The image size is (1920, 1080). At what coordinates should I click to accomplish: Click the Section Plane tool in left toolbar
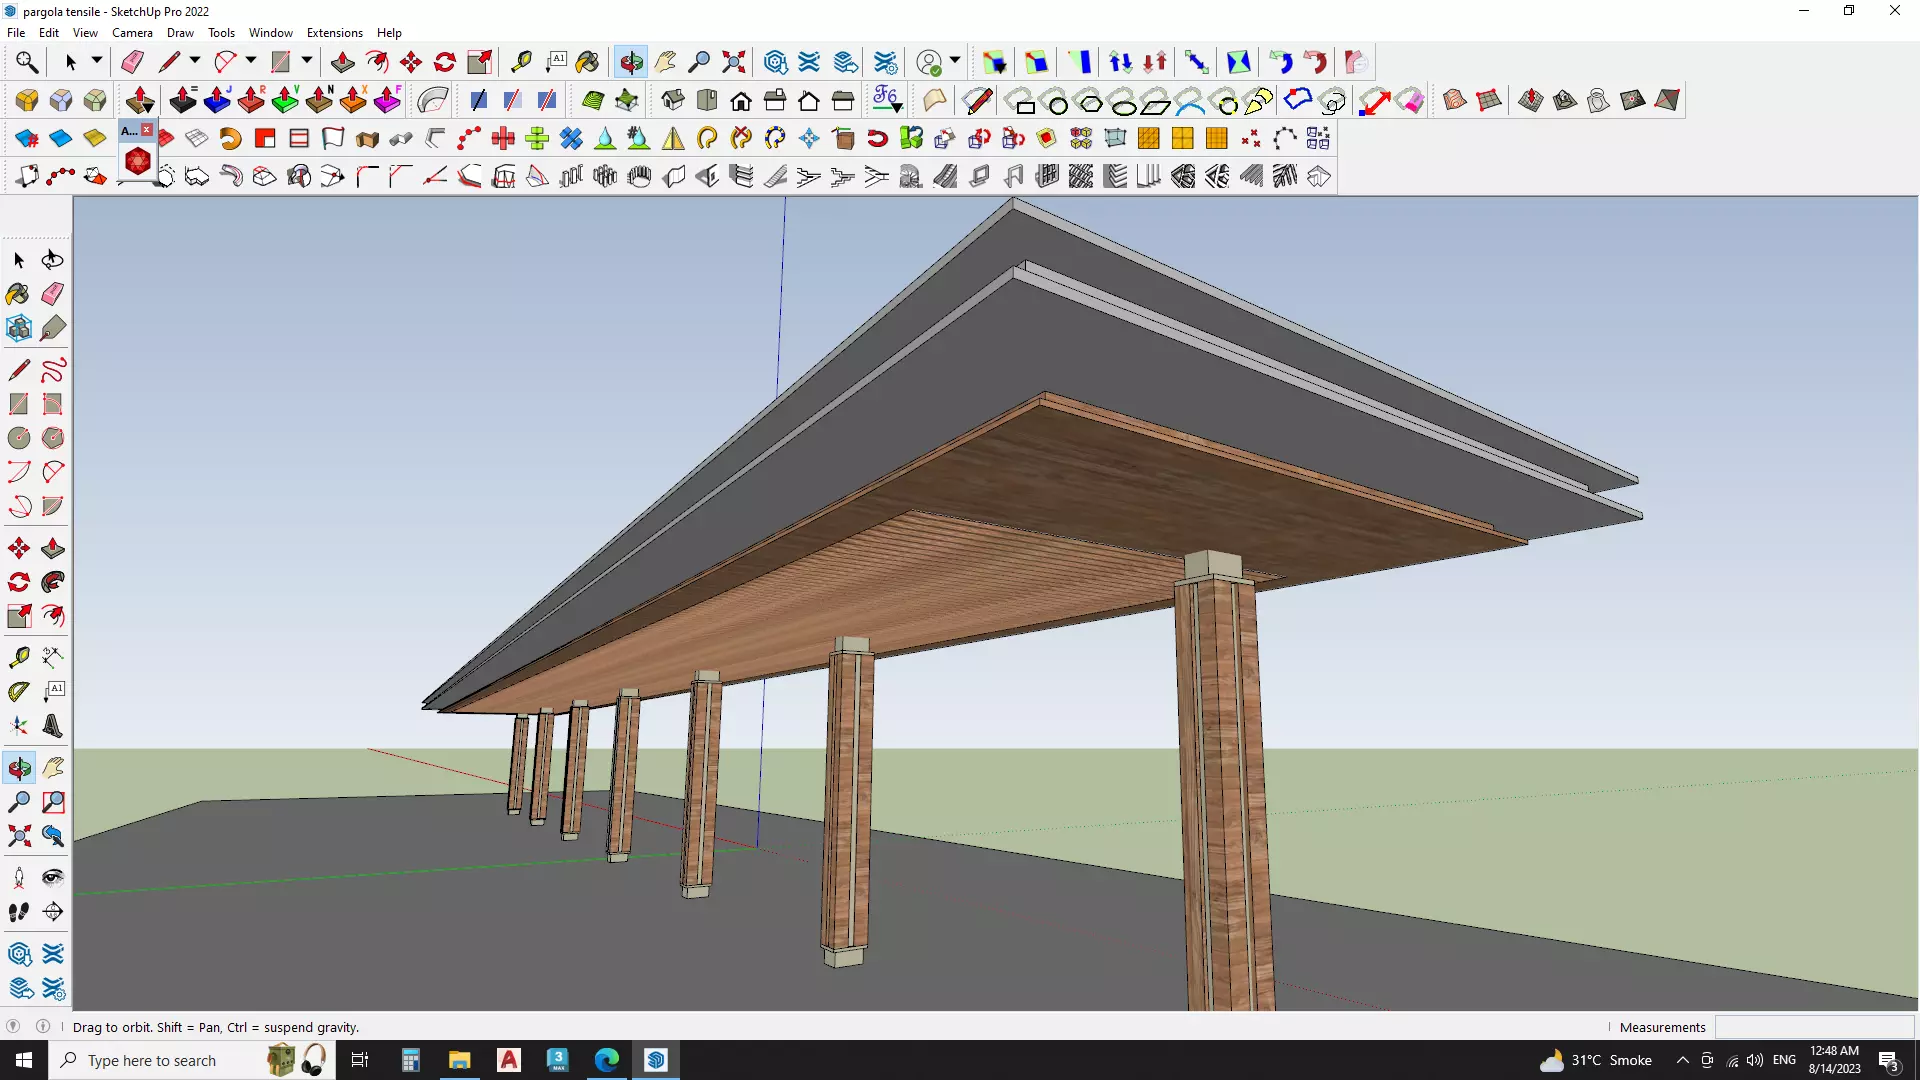coord(53,912)
